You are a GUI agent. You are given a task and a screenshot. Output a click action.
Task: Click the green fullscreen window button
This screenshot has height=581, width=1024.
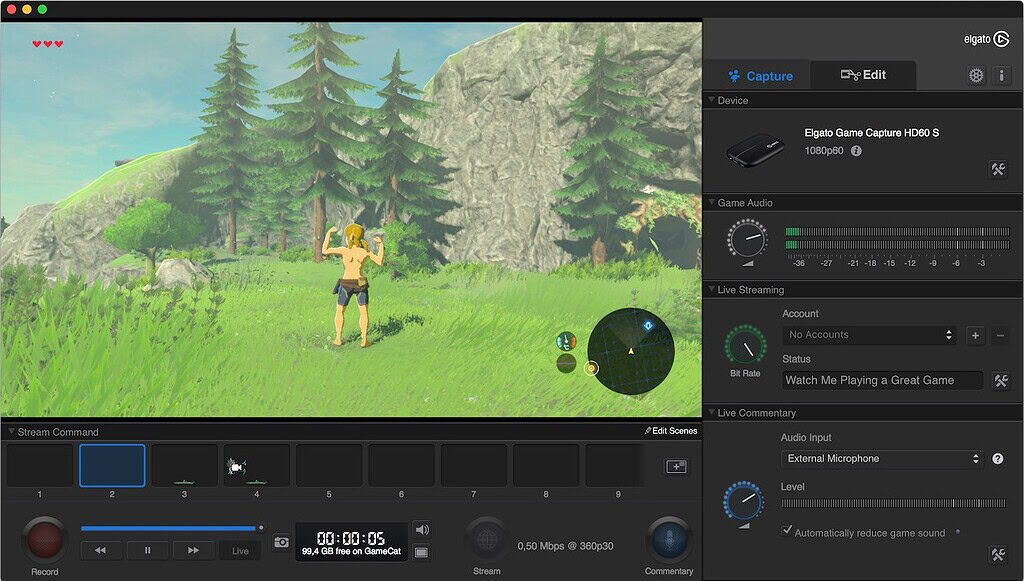pyautogui.click(x=42, y=9)
